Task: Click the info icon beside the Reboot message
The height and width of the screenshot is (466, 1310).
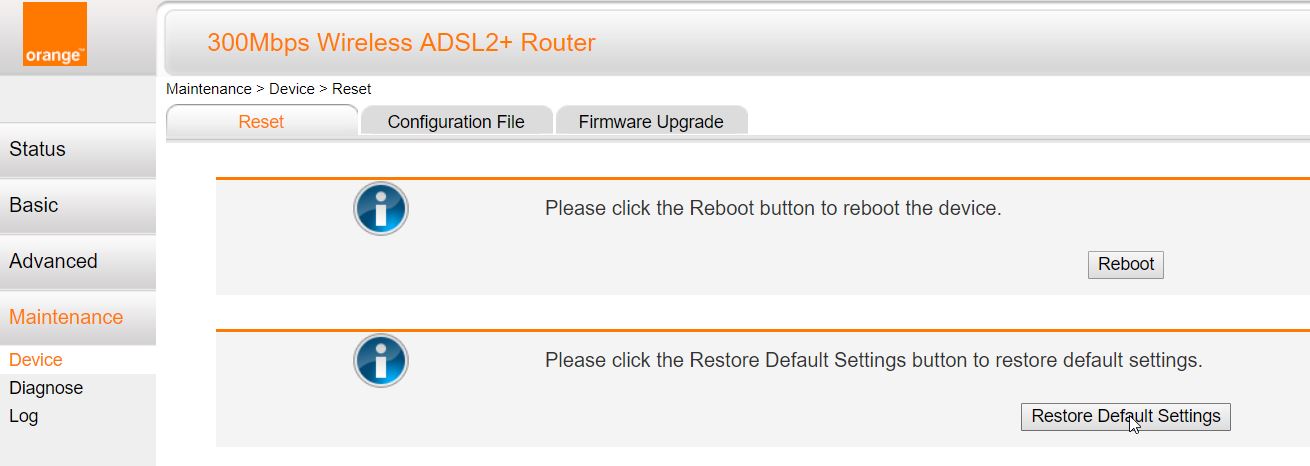Action: point(381,209)
